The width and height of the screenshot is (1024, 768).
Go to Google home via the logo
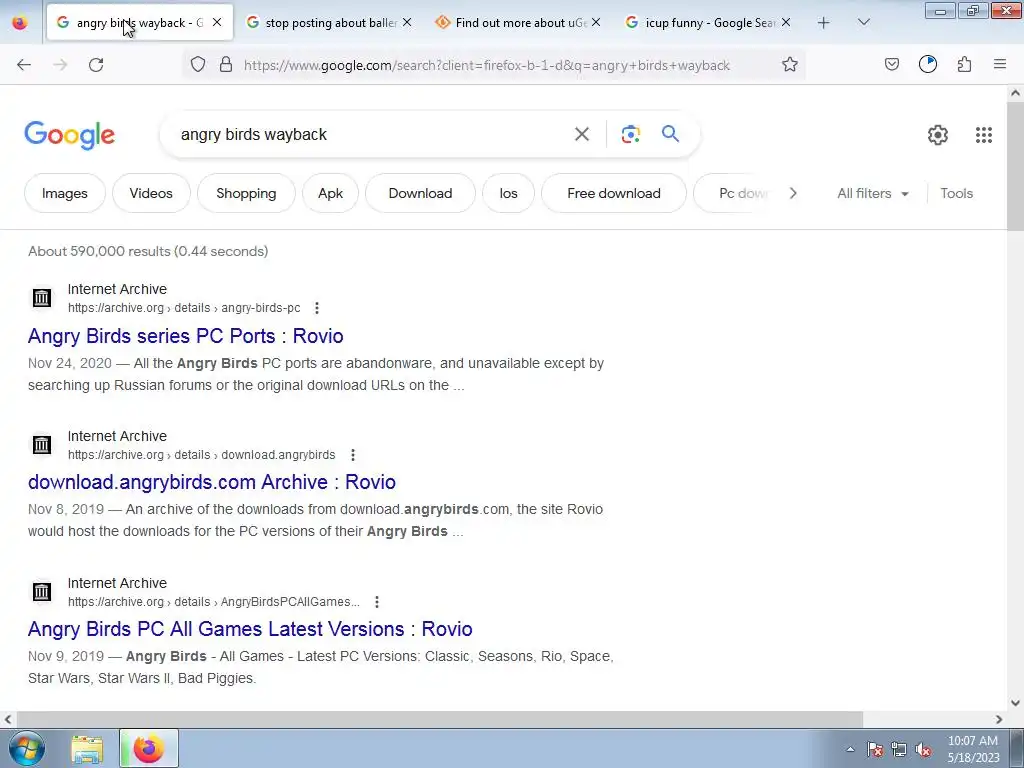69,135
